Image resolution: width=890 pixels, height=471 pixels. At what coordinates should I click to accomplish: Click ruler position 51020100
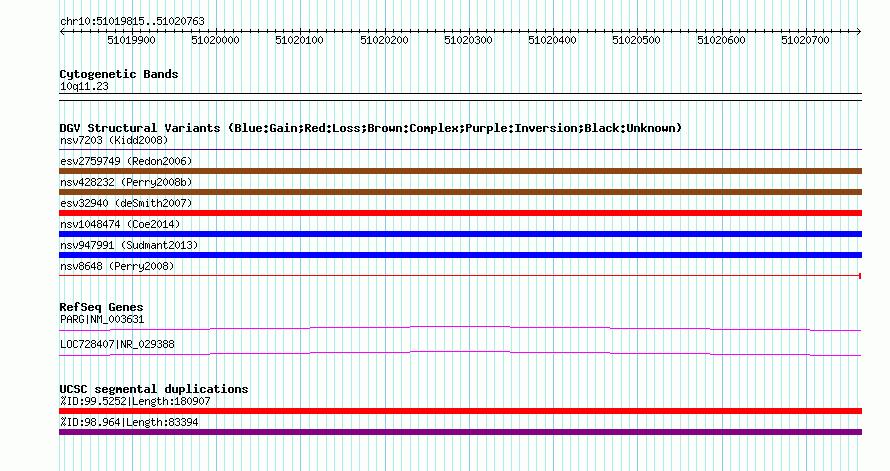299,40
